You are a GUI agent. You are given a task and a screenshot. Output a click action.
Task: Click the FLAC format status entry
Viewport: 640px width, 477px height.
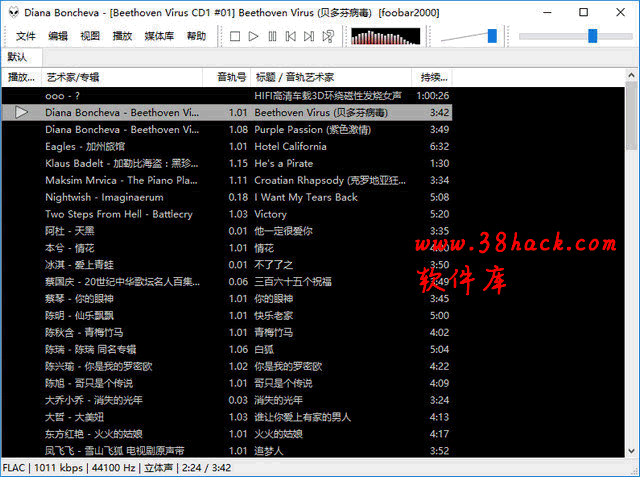click(x=13, y=468)
